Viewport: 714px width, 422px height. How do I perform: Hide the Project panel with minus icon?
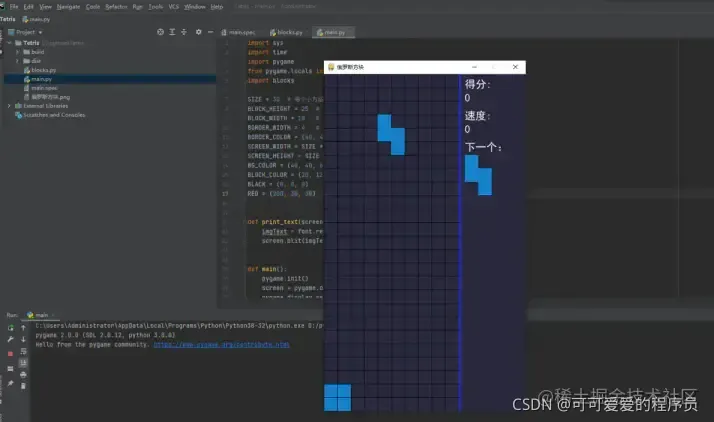pos(210,32)
